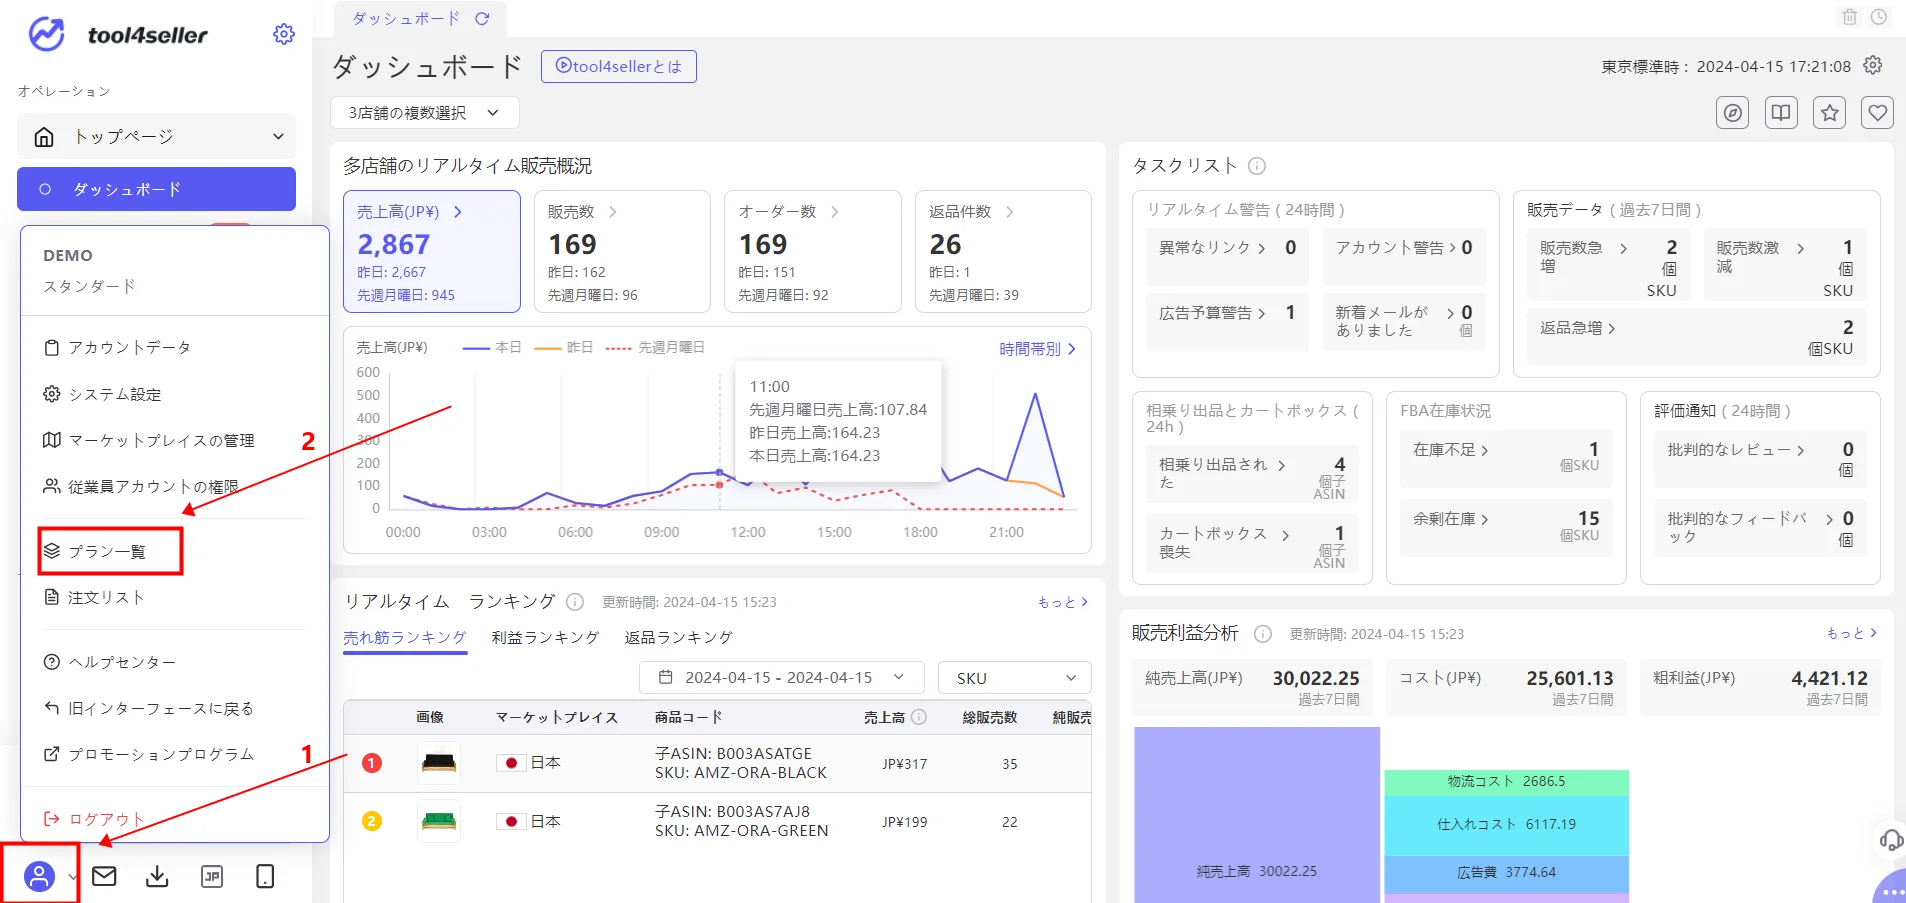Click product thumbnail for AMZ-ORA-GREEN
The height and width of the screenshot is (903, 1906).
439,821
